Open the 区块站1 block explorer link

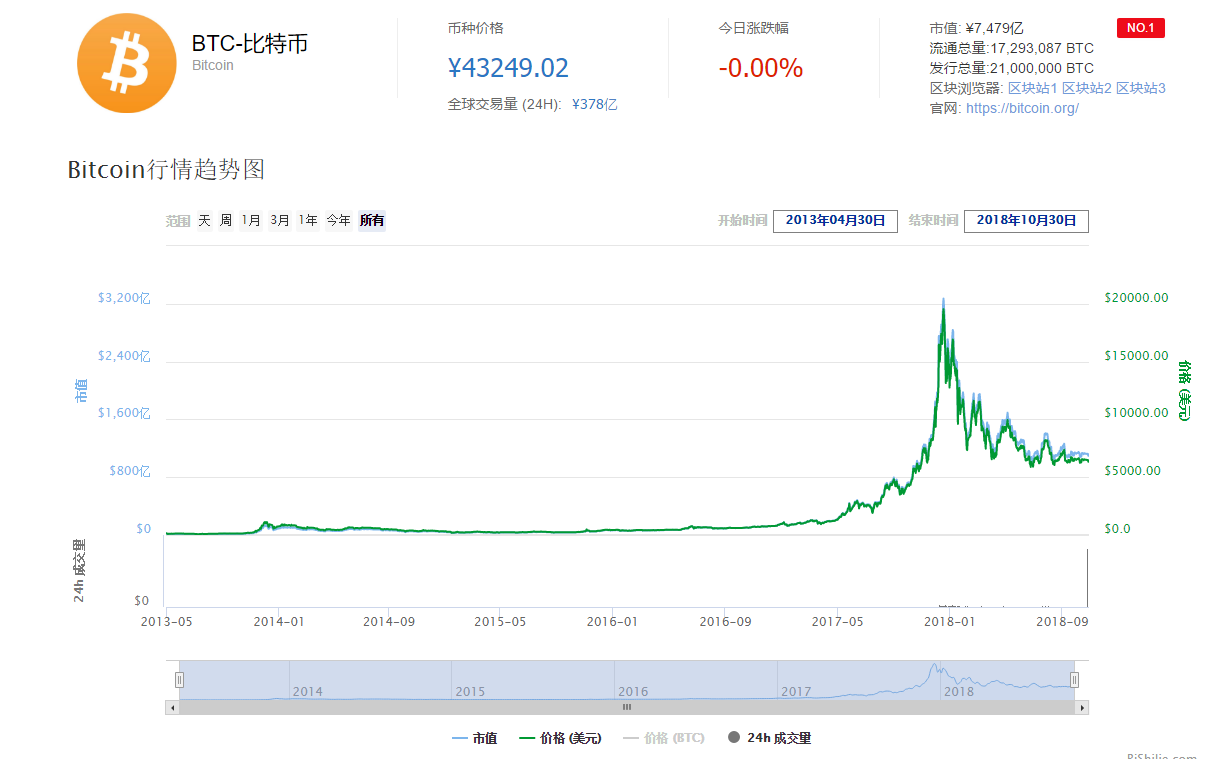pos(1033,88)
